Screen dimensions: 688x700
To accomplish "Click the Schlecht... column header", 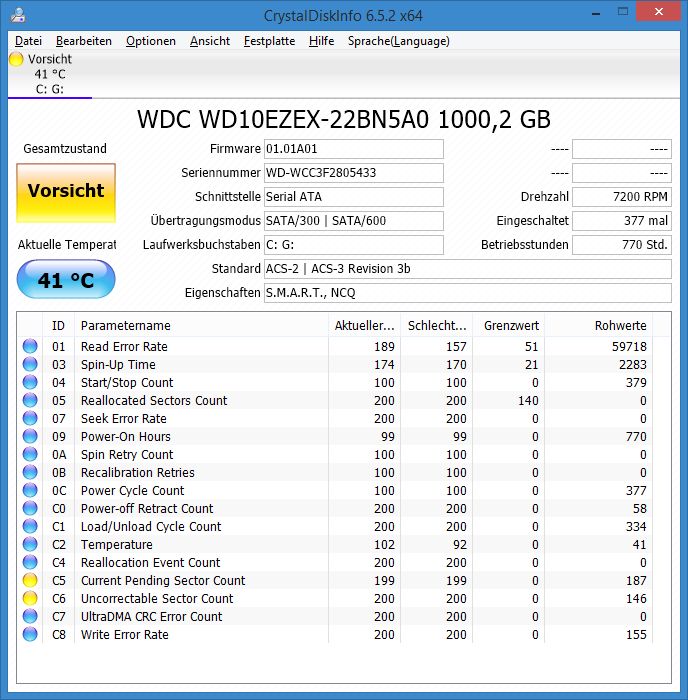I will click(437, 325).
